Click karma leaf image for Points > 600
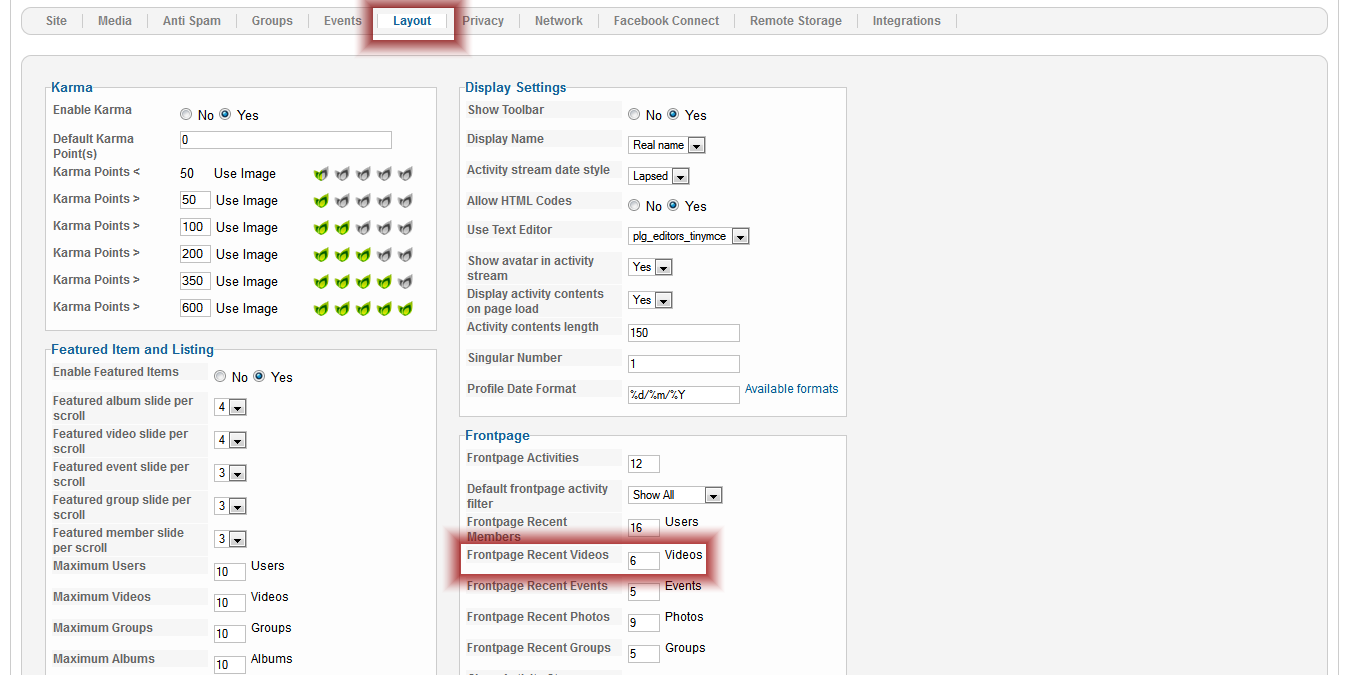This screenshot has height=675, width=1349. [x=363, y=309]
